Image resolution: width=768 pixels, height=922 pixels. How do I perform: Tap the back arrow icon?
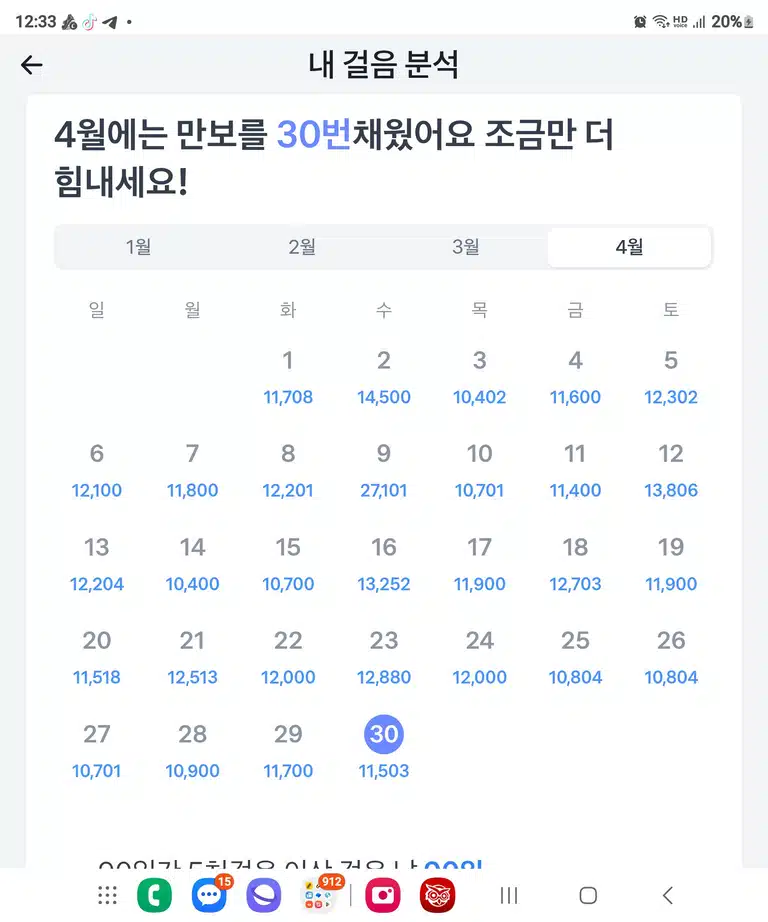32,65
